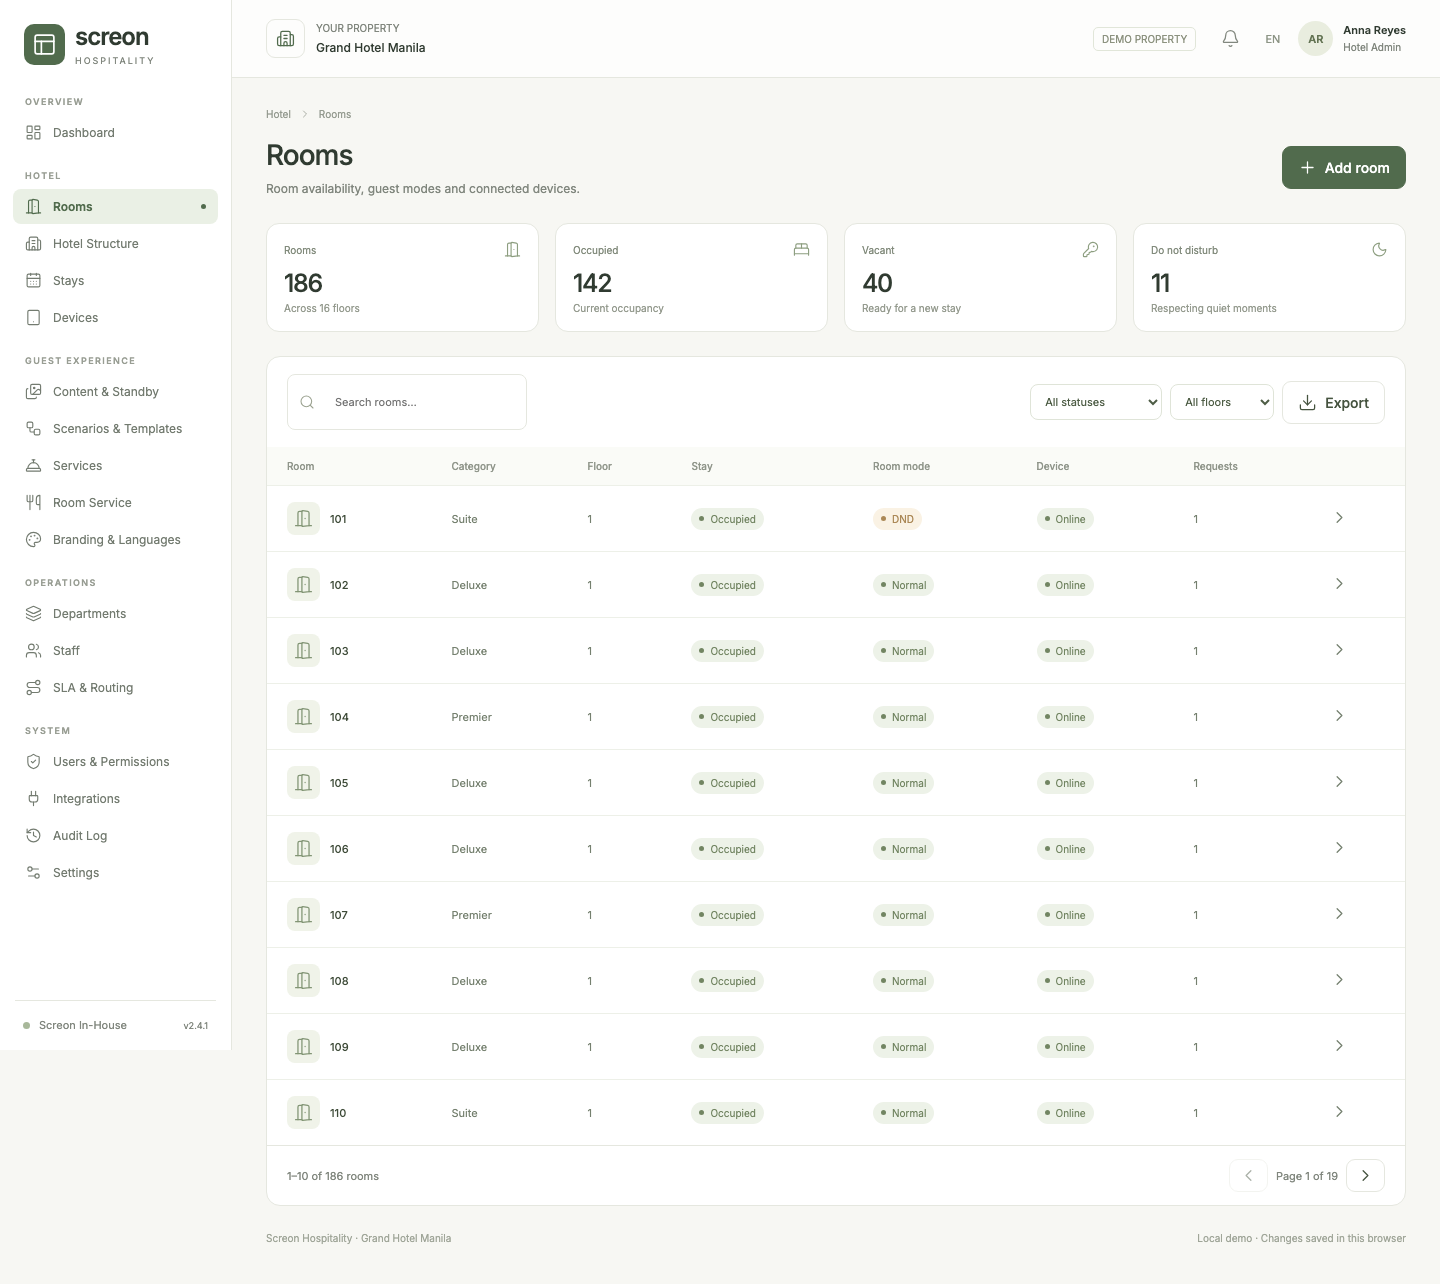Click the DEMO PROPERTY badge
The image size is (1440, 1284).
(x=1144, y=39)
